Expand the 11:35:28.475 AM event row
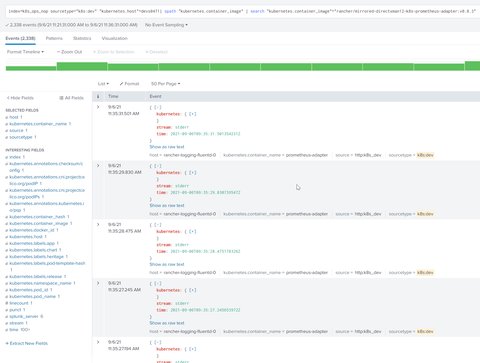 (x=98, y=224)
